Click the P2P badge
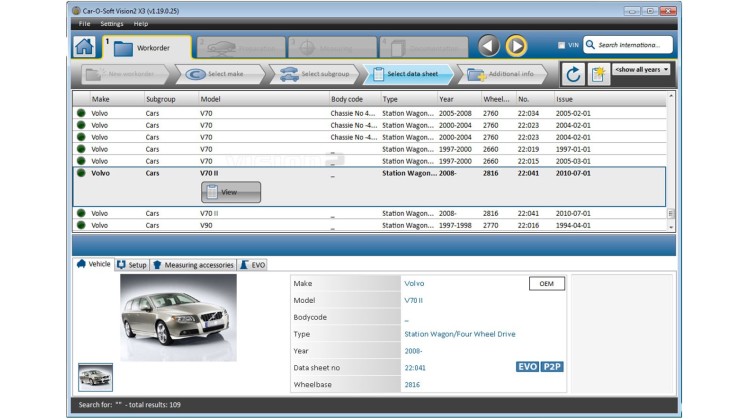Viewport: 750px width, 419px height. pyautogui.click(x=552, y=367)
